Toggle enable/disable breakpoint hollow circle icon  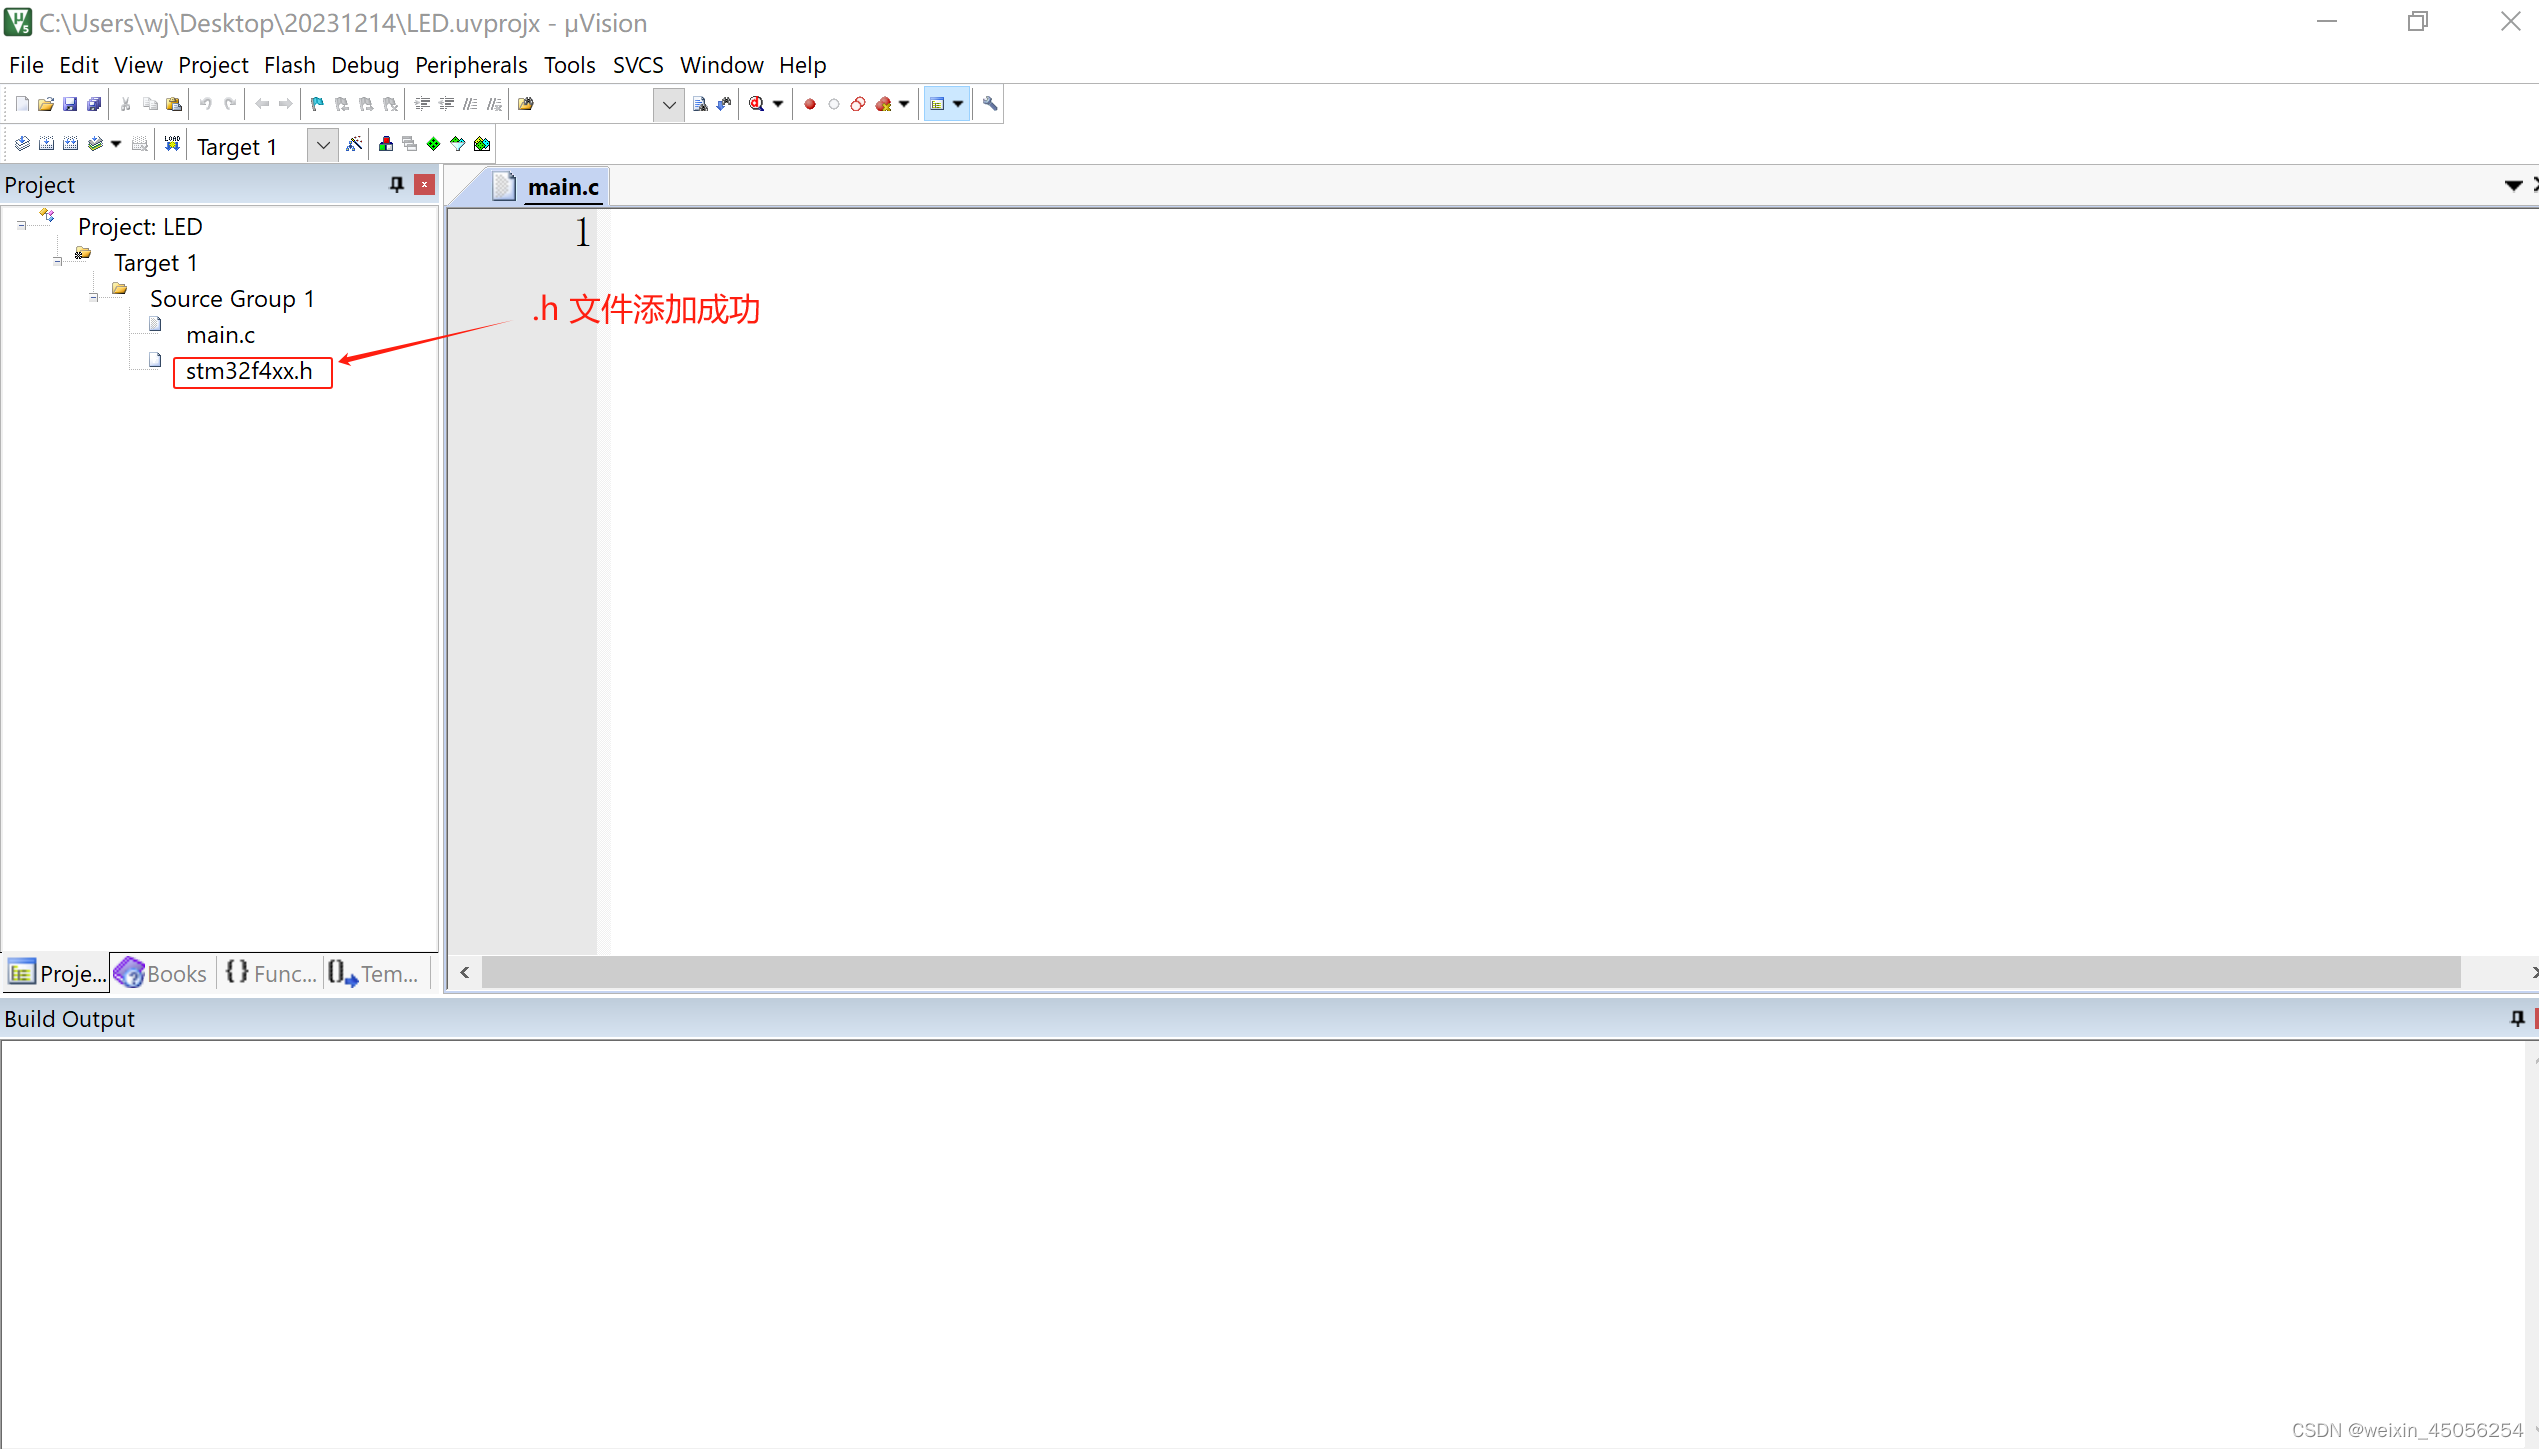coord(834,104)
